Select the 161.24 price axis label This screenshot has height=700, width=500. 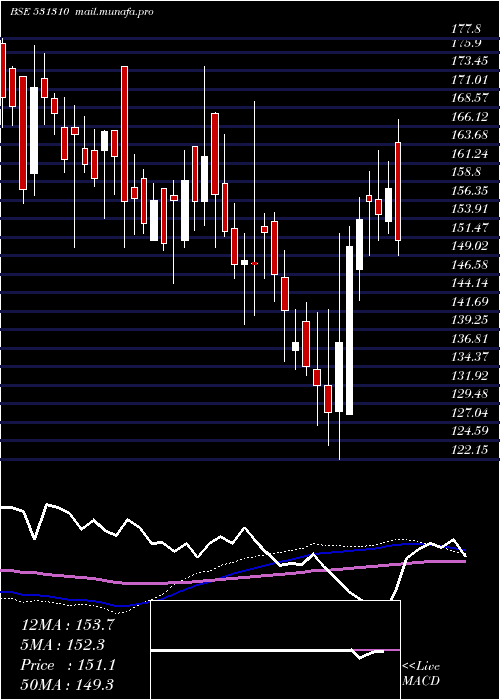point(470,154)
